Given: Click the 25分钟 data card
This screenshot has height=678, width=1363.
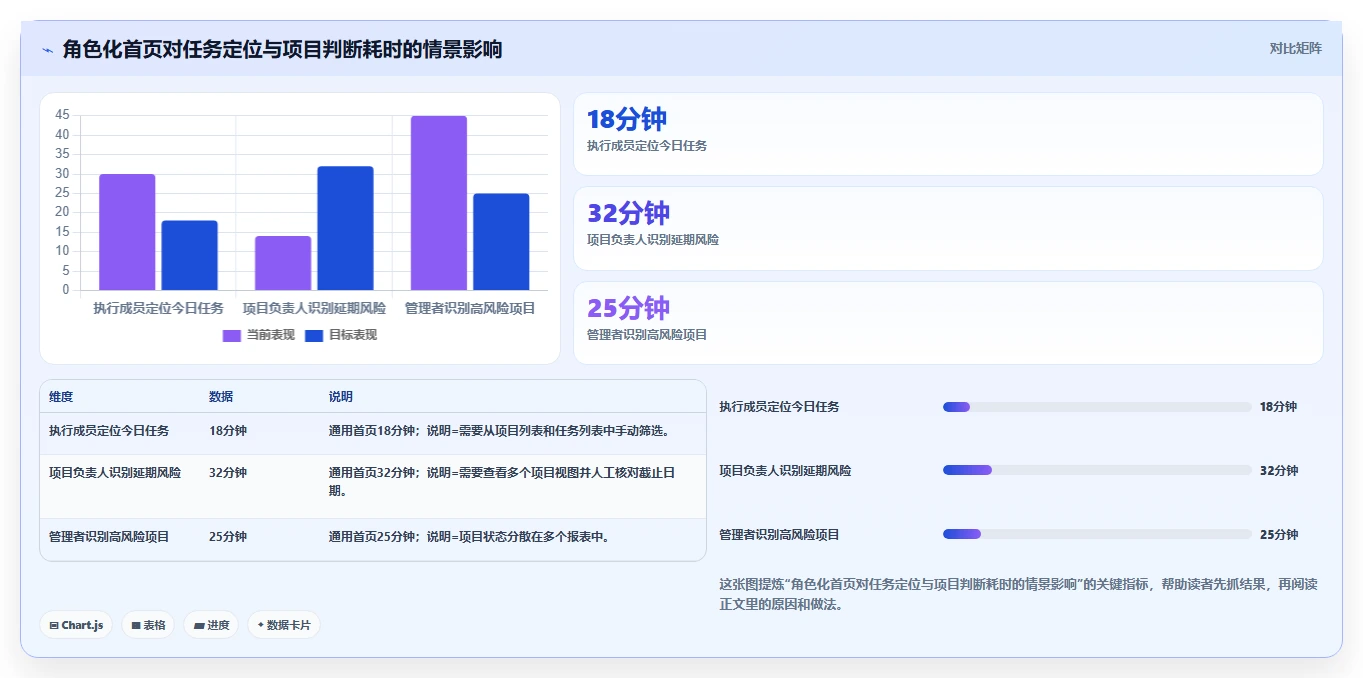Looking at the screenshot, I should click(x=948, y=323).
